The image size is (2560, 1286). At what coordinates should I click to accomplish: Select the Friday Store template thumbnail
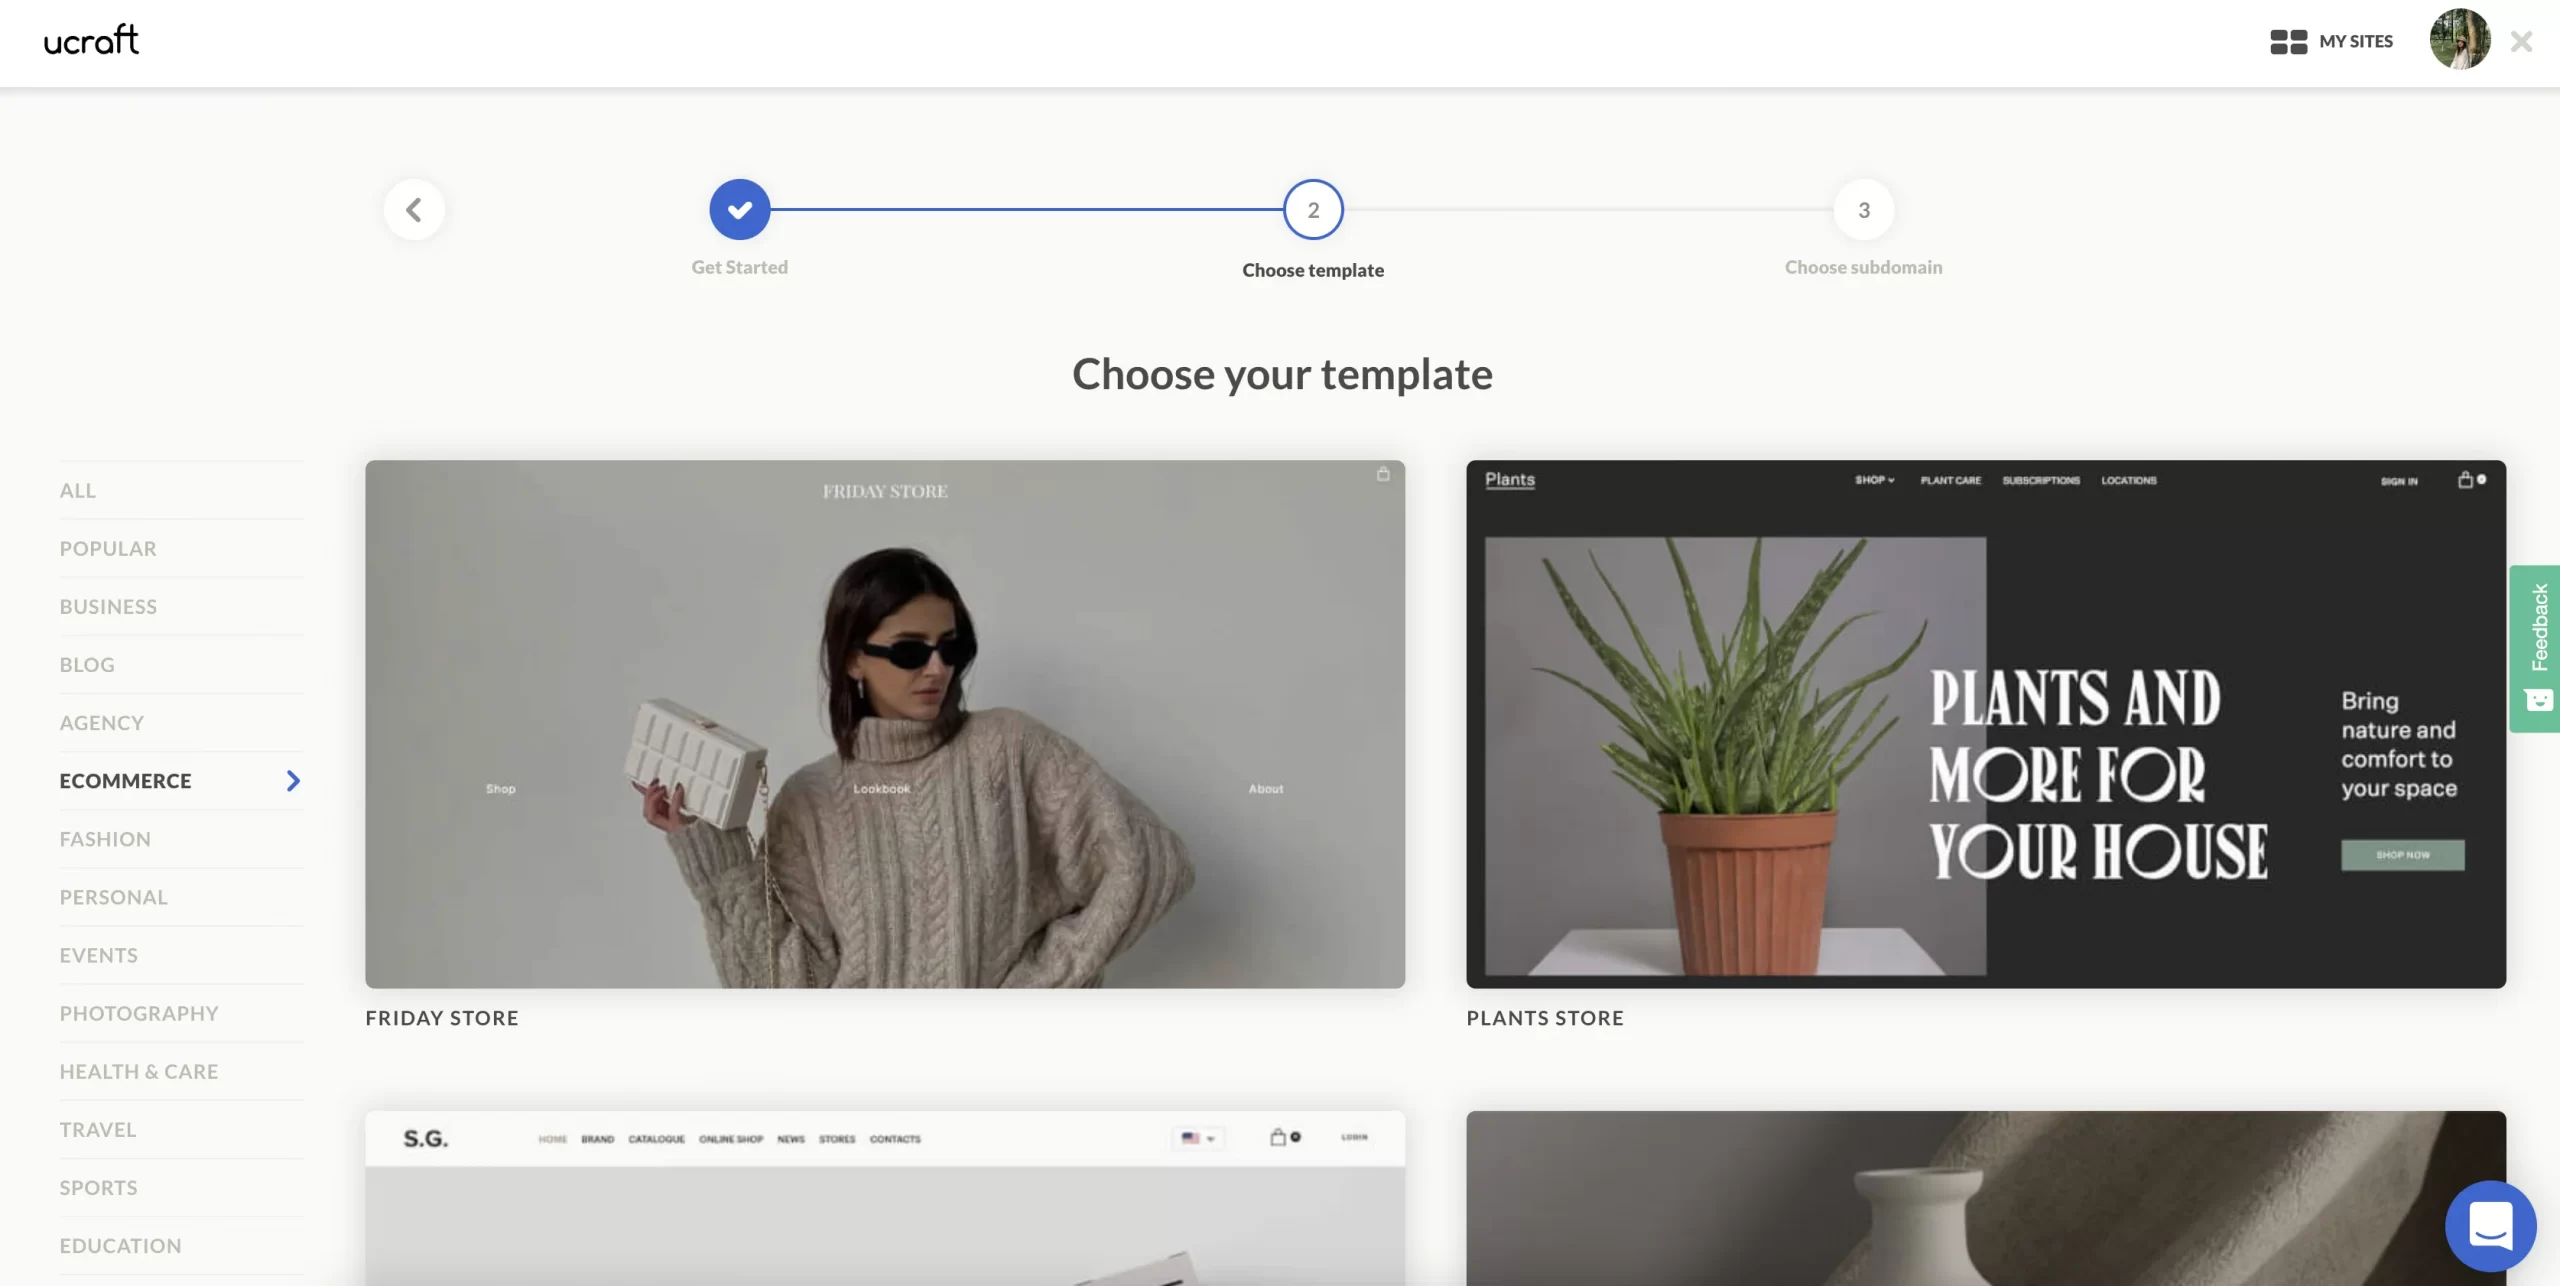click(884, 724)
